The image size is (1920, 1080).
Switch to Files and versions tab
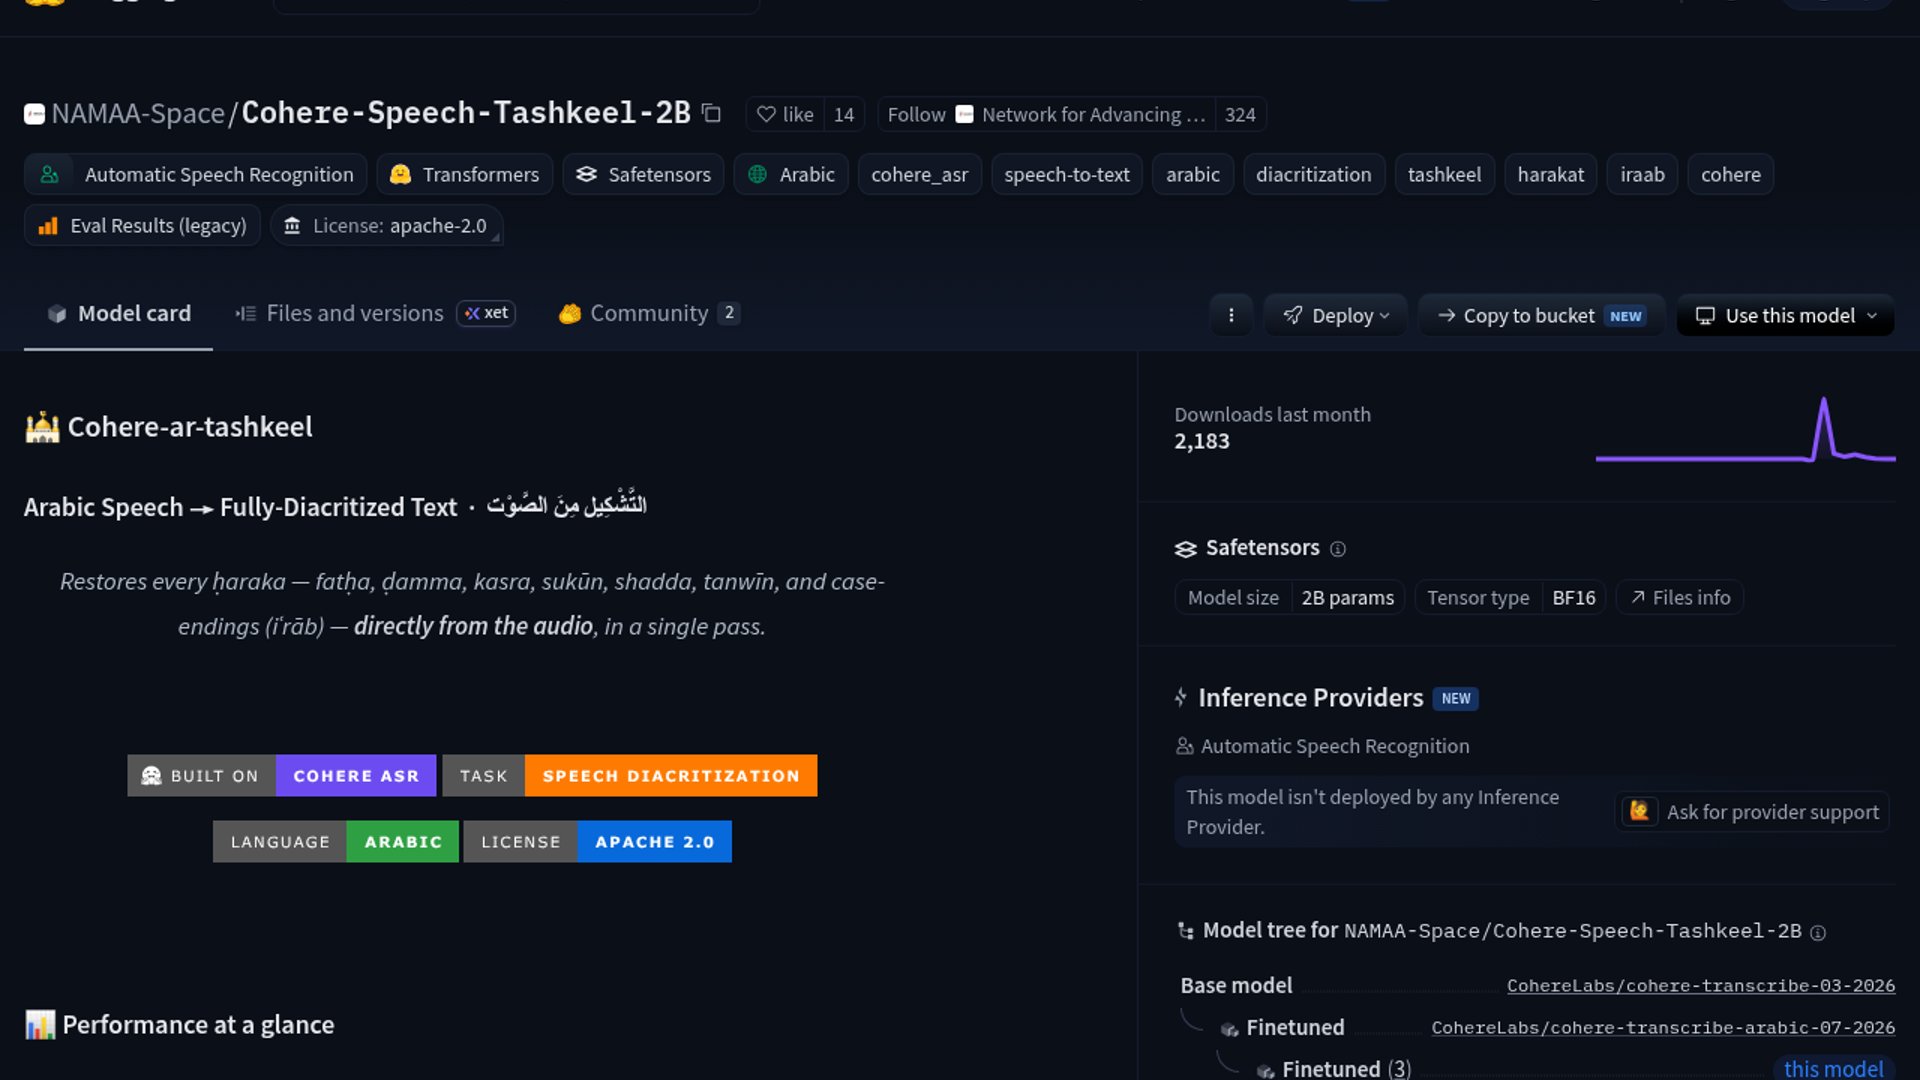(339, 314)
